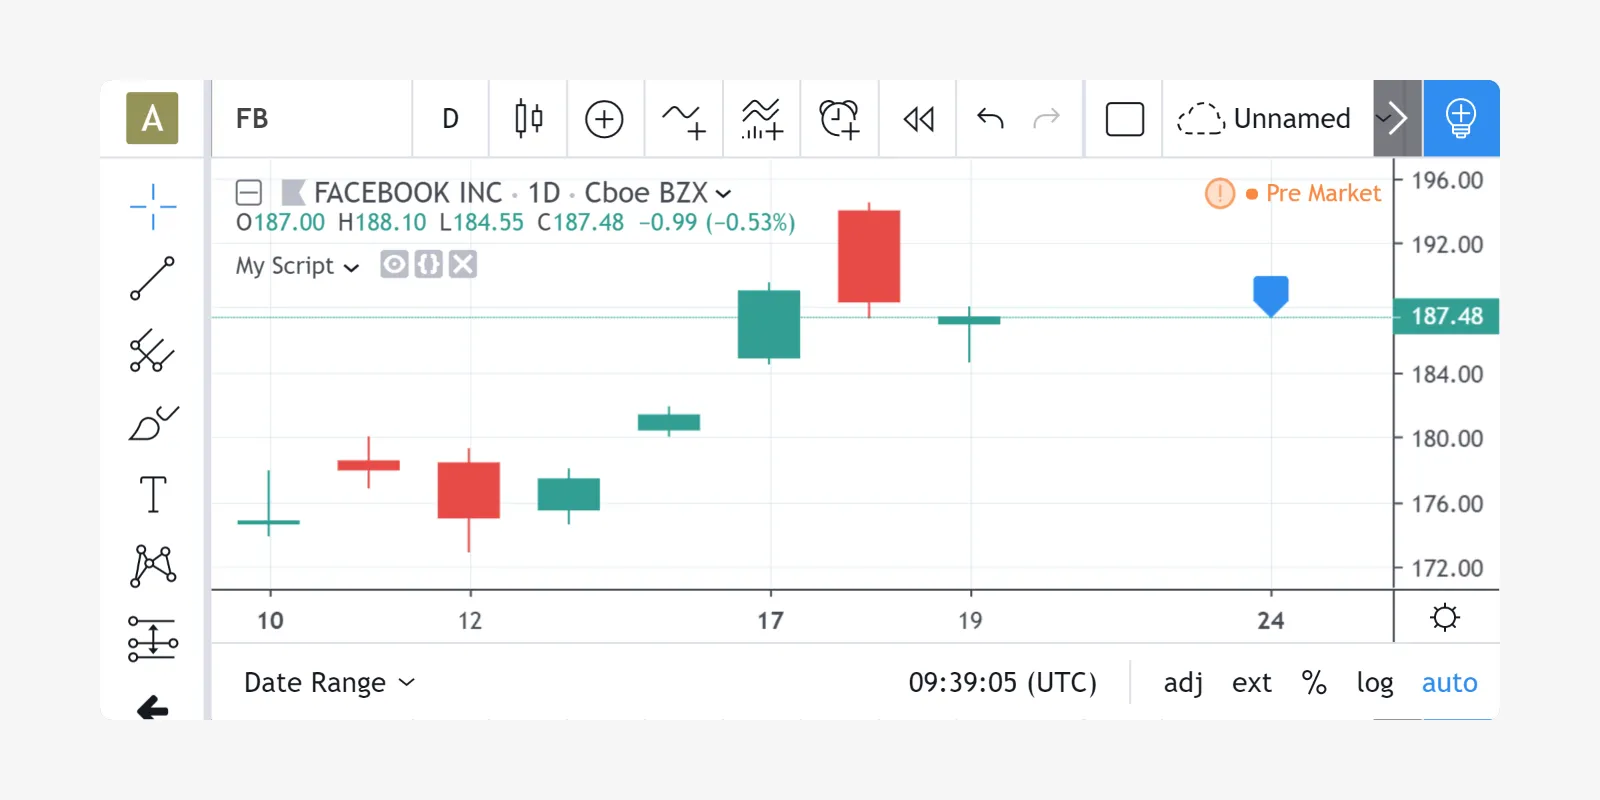
Task: Open chart settings gear icon
Action: [x=1444, y=618]
